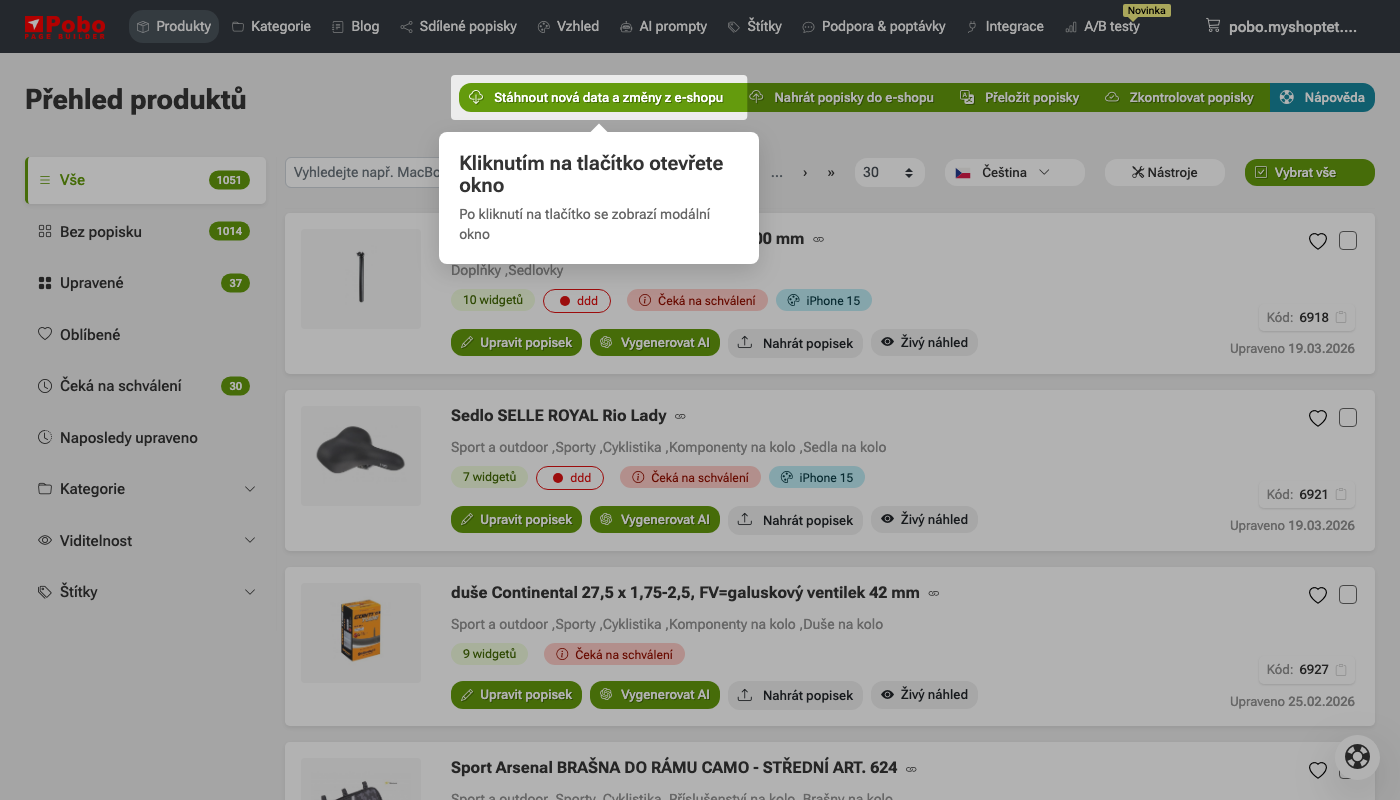Open Integrace in top navigation

[1005, 26]
